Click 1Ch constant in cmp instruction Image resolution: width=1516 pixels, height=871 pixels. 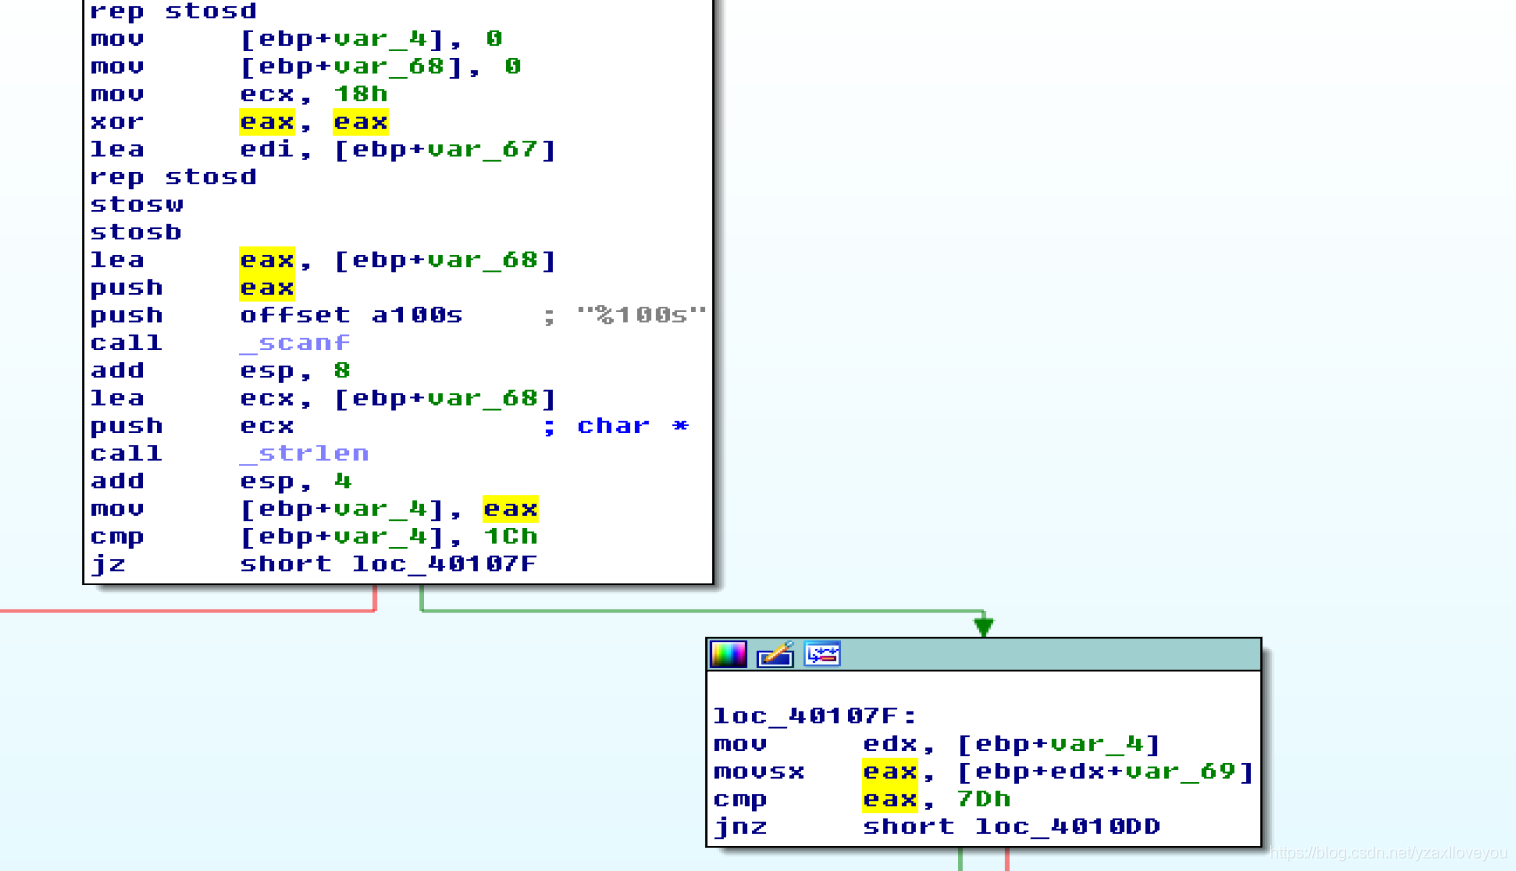click(510, 536)
